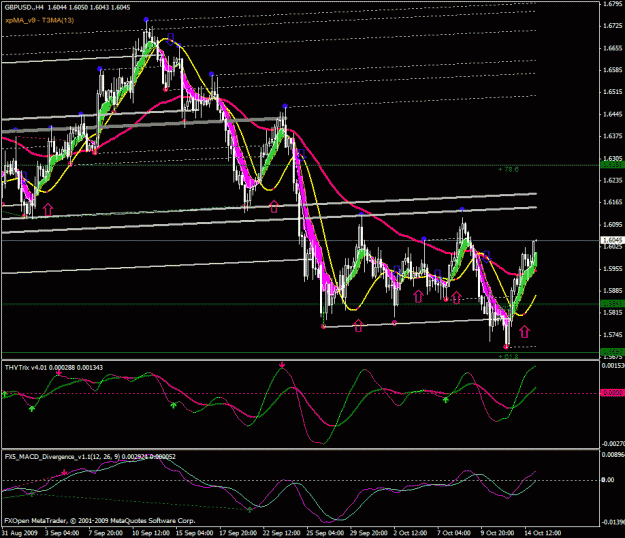Viewport: 625px width, 538px height.
Task: Click the +78.6 Fibonacci level label
Action: click(508, 170)
